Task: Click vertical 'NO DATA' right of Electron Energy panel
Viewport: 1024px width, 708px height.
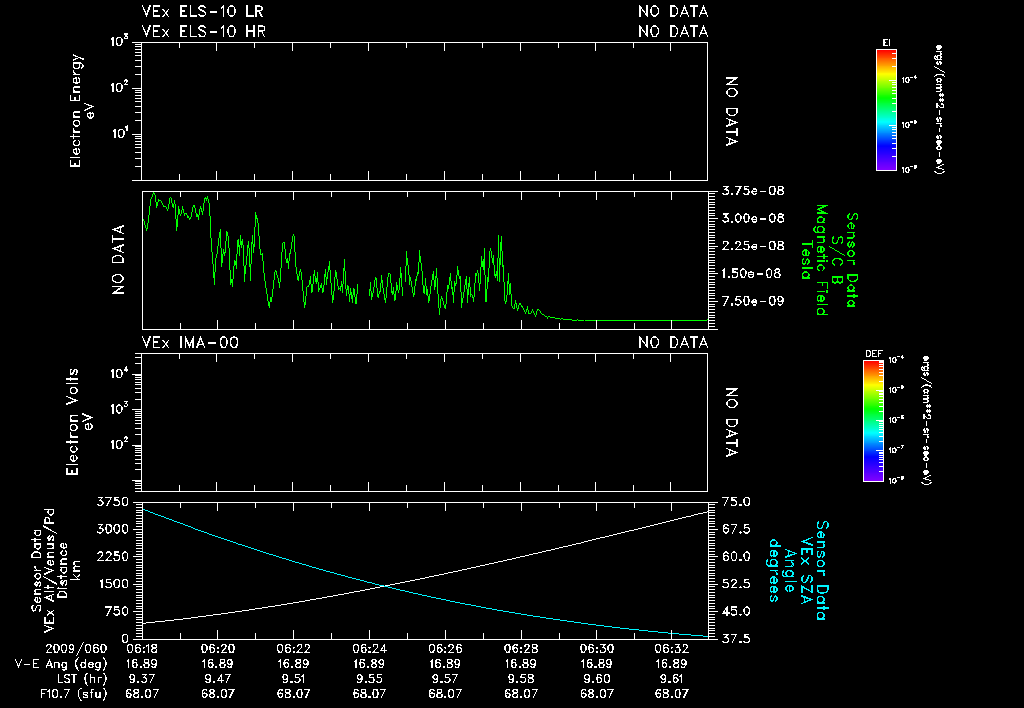Action: (x=731, y=111)
